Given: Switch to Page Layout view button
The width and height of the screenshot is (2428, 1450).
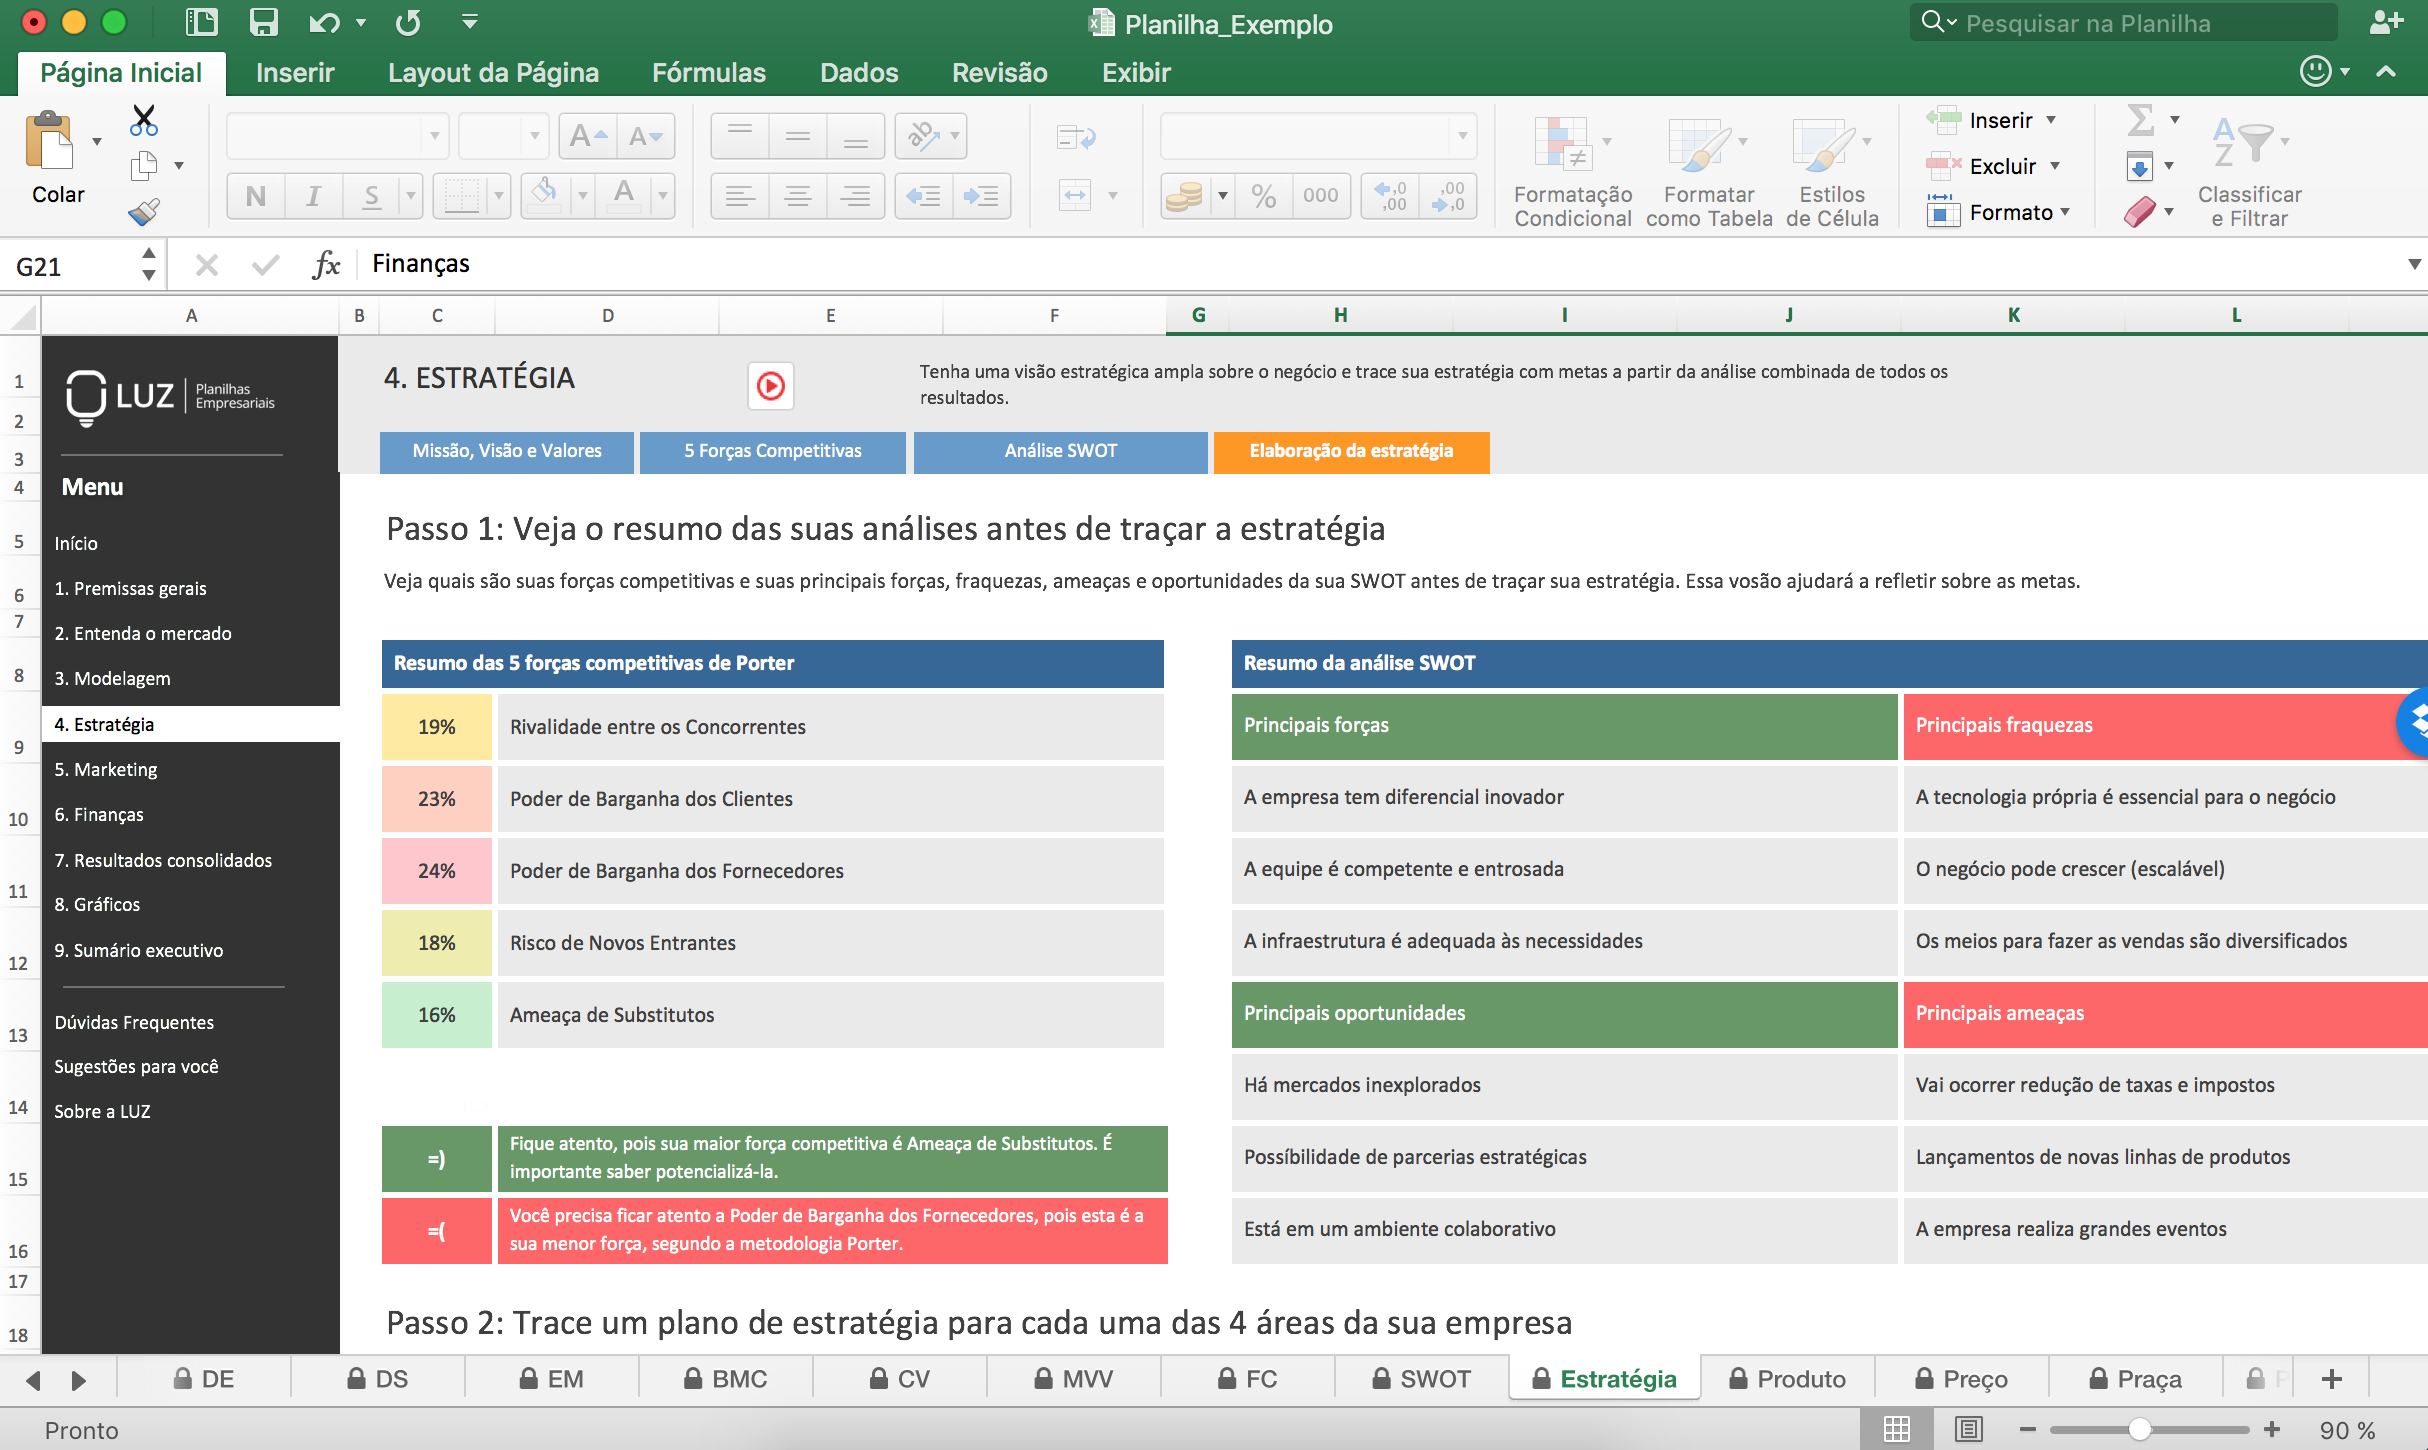Looking at the screenshot, I should click(1968, 1430).
